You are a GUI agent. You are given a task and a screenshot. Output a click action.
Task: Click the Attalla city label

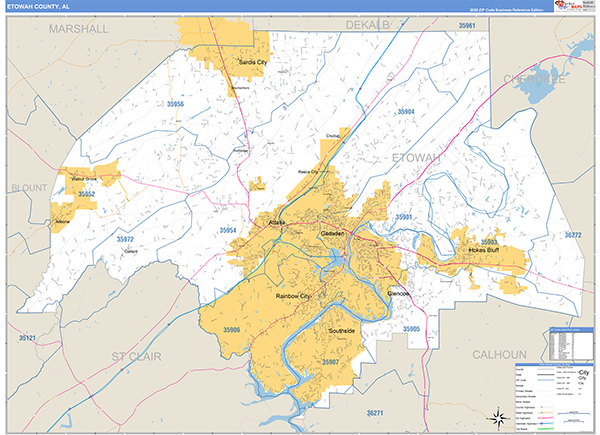[x=277, y=222]
